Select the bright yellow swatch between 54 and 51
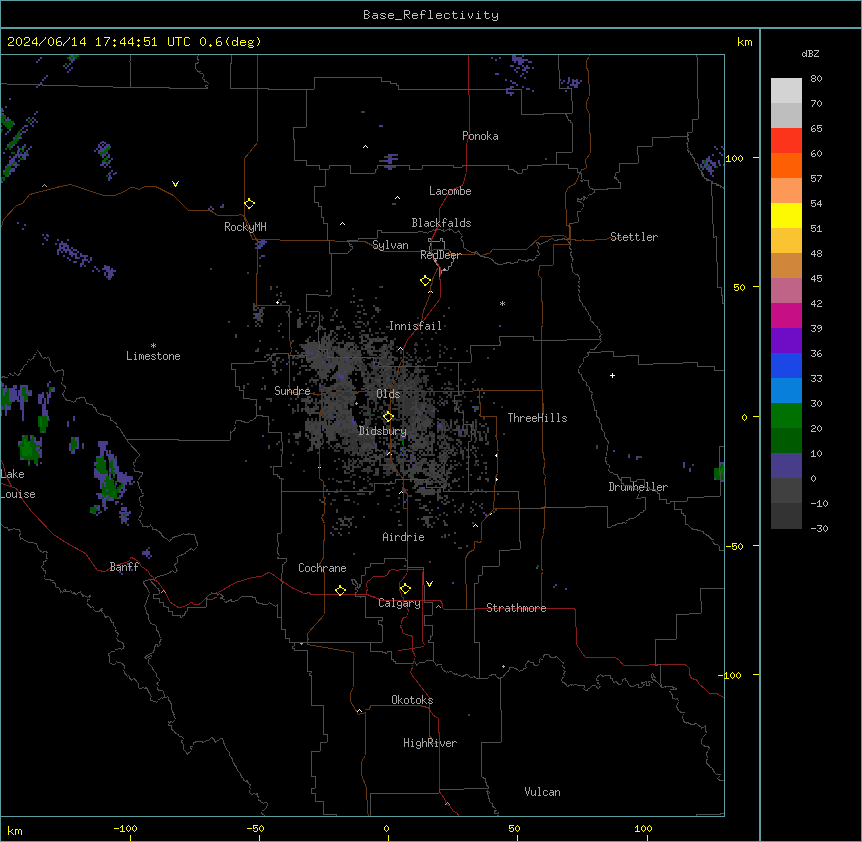 pos(786,215)
